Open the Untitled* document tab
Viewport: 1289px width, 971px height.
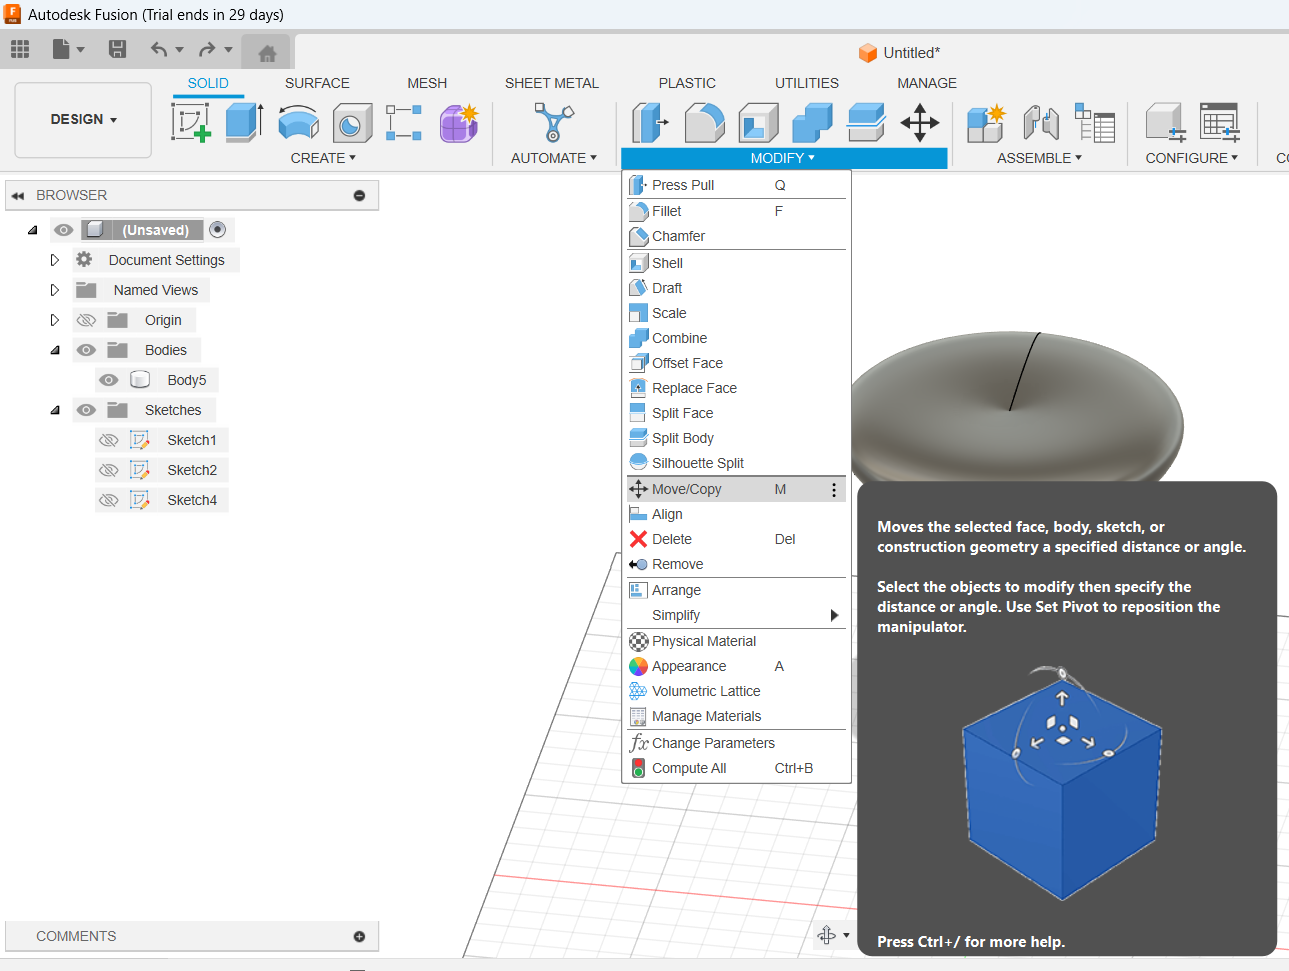[899, 53]
